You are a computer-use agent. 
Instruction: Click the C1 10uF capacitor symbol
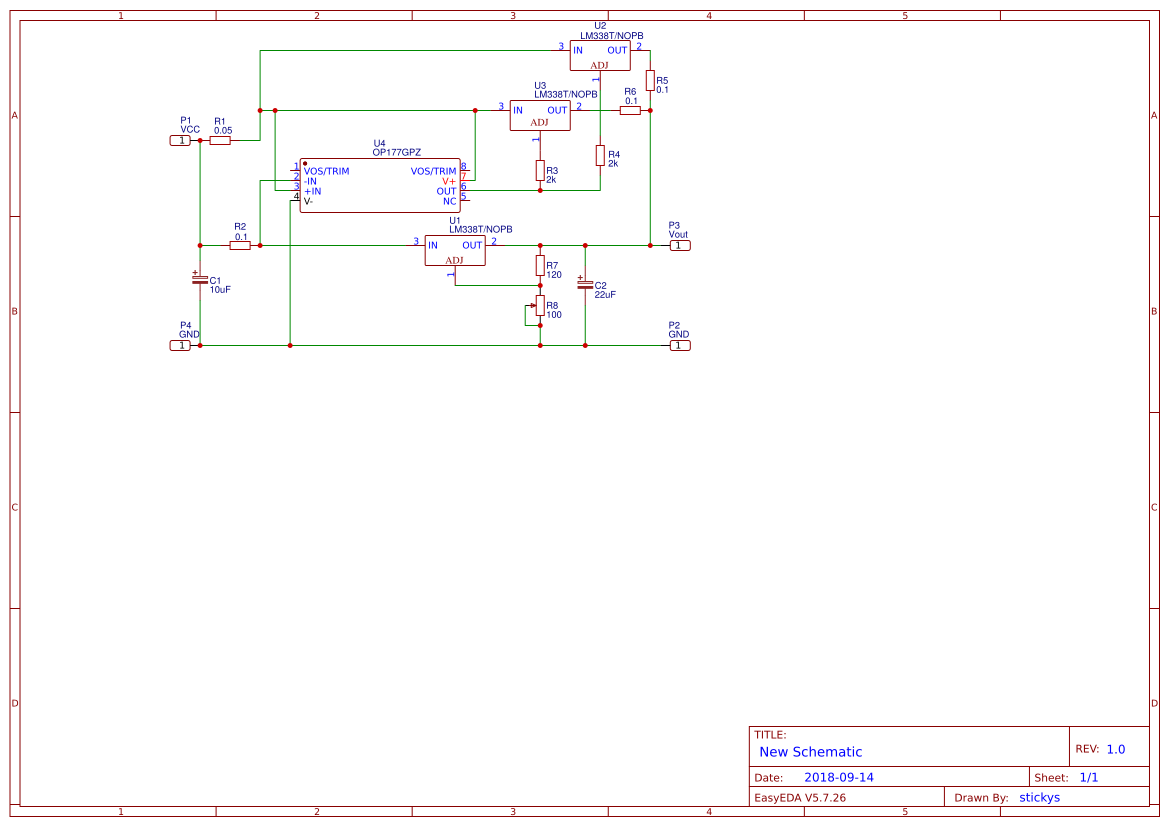[200, 279]
